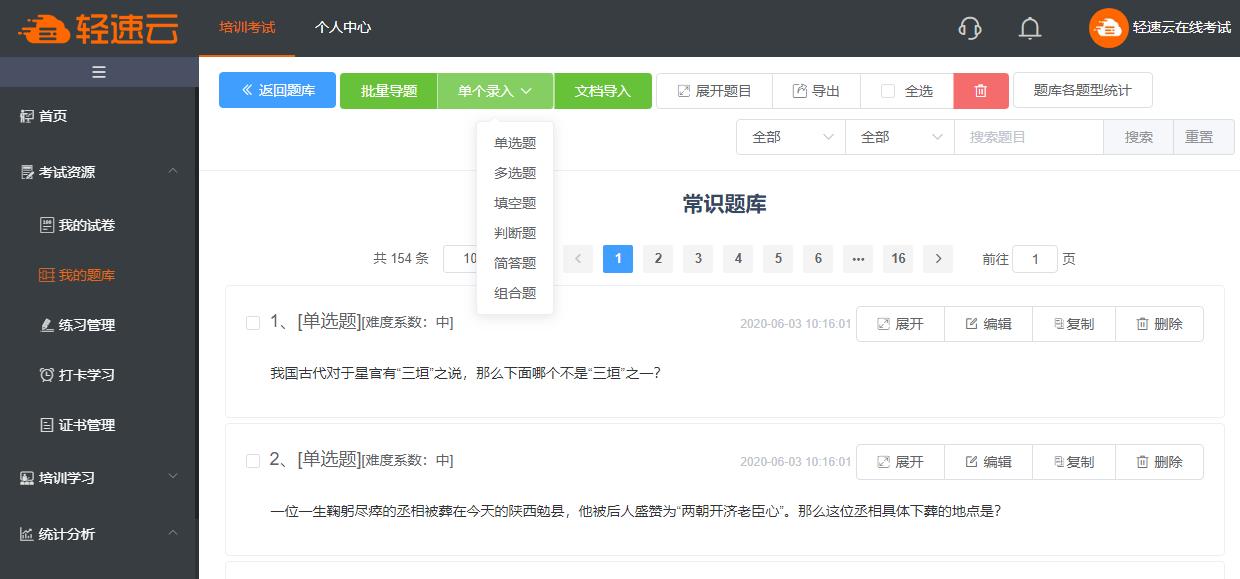Click the 导出 export icon button
This screenshot has width=1240, height=579.
(x=816, y=90)
